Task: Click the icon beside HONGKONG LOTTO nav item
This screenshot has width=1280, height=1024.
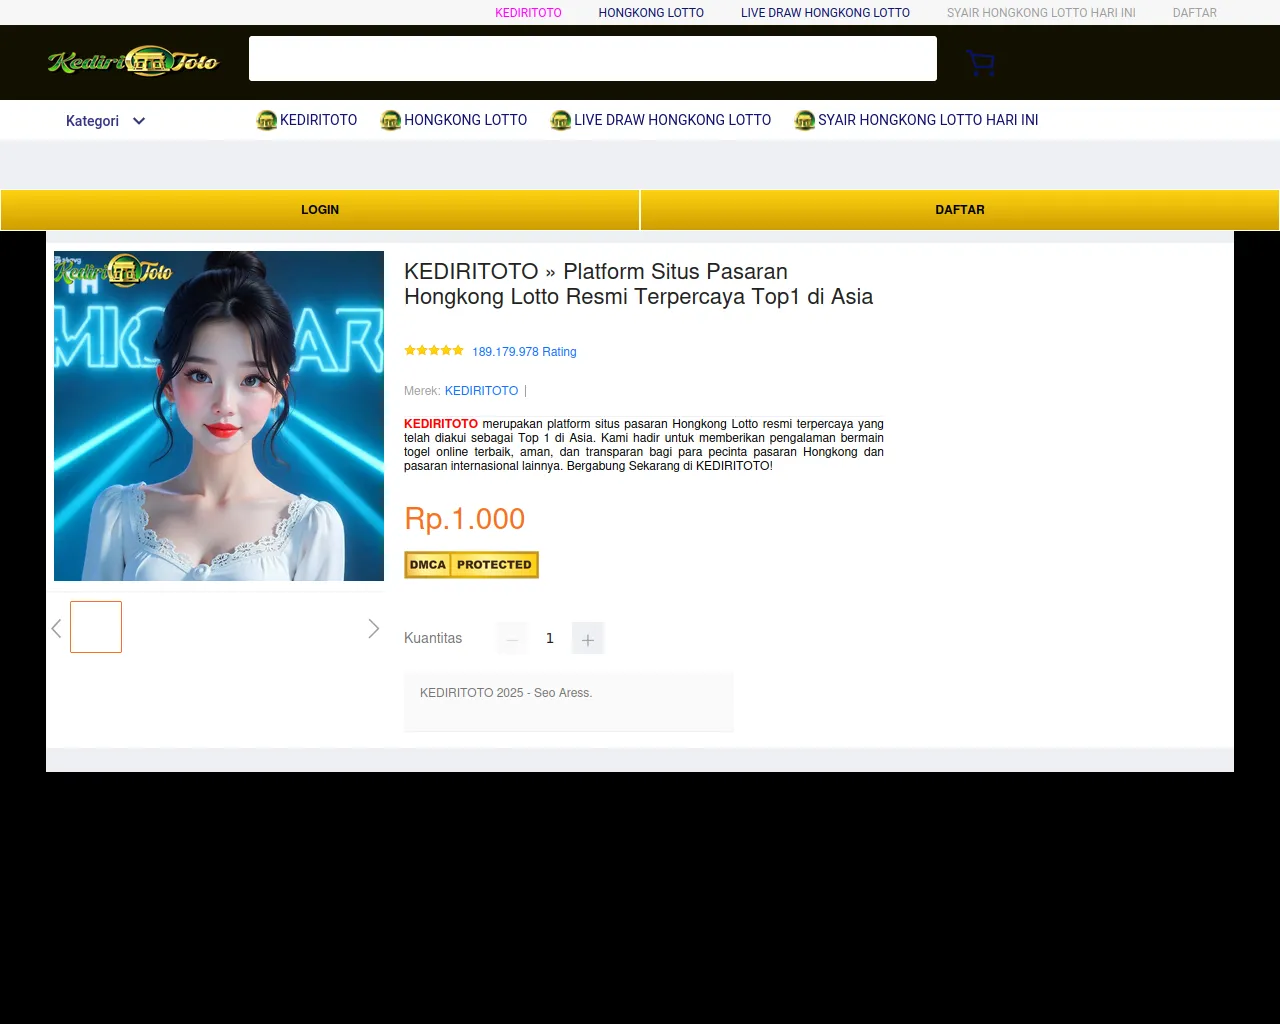Action: coord(391,120)
